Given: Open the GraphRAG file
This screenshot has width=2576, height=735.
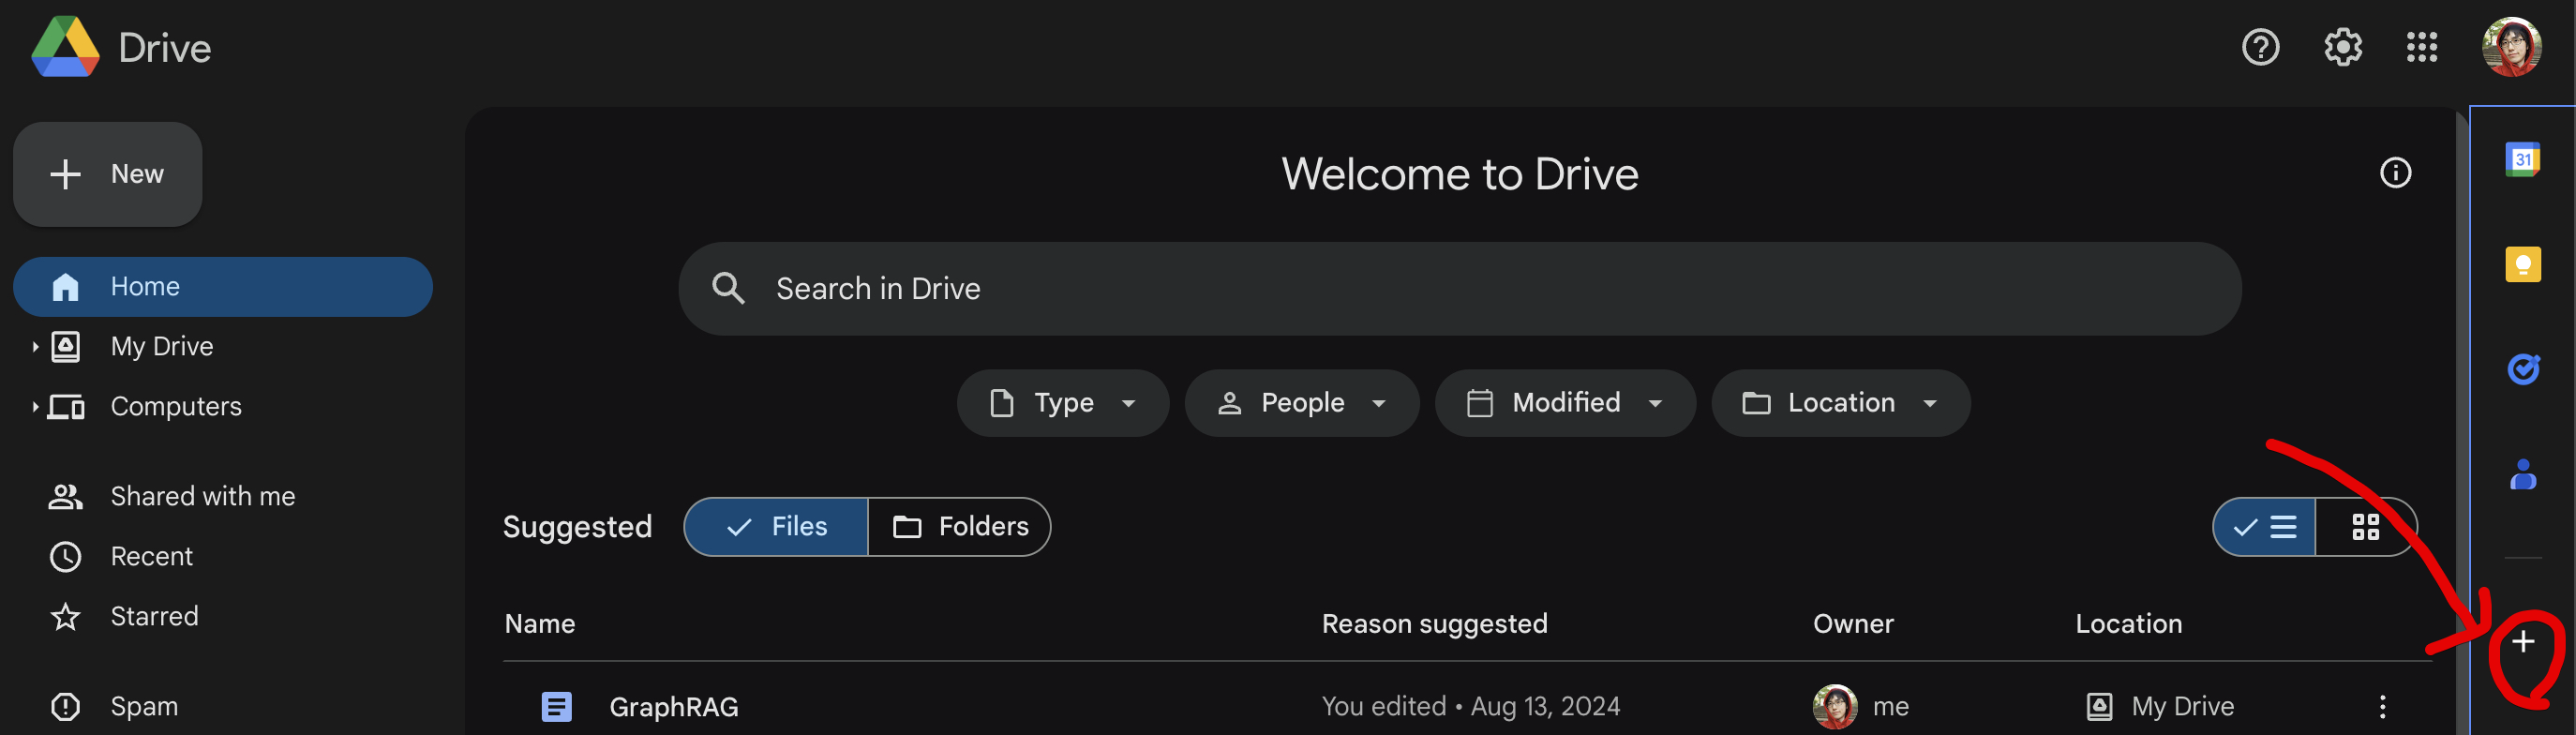Looking at the screenshot, I should tap(673, 707).
